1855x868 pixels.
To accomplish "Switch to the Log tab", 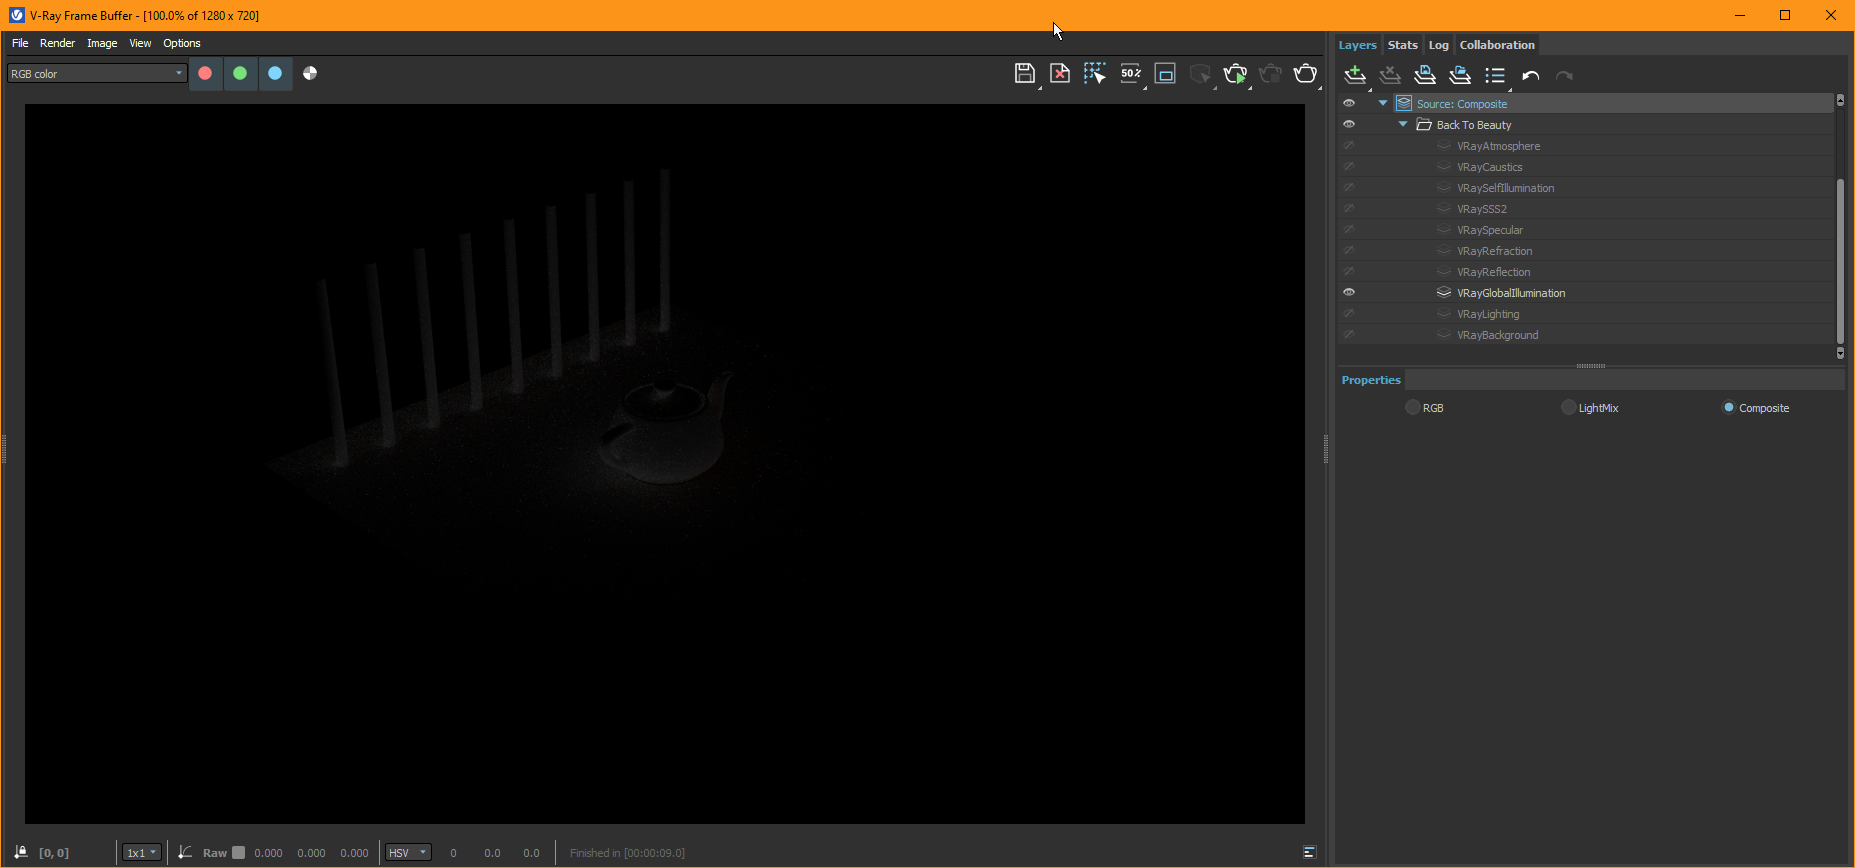I will (x=1438, y=44).
